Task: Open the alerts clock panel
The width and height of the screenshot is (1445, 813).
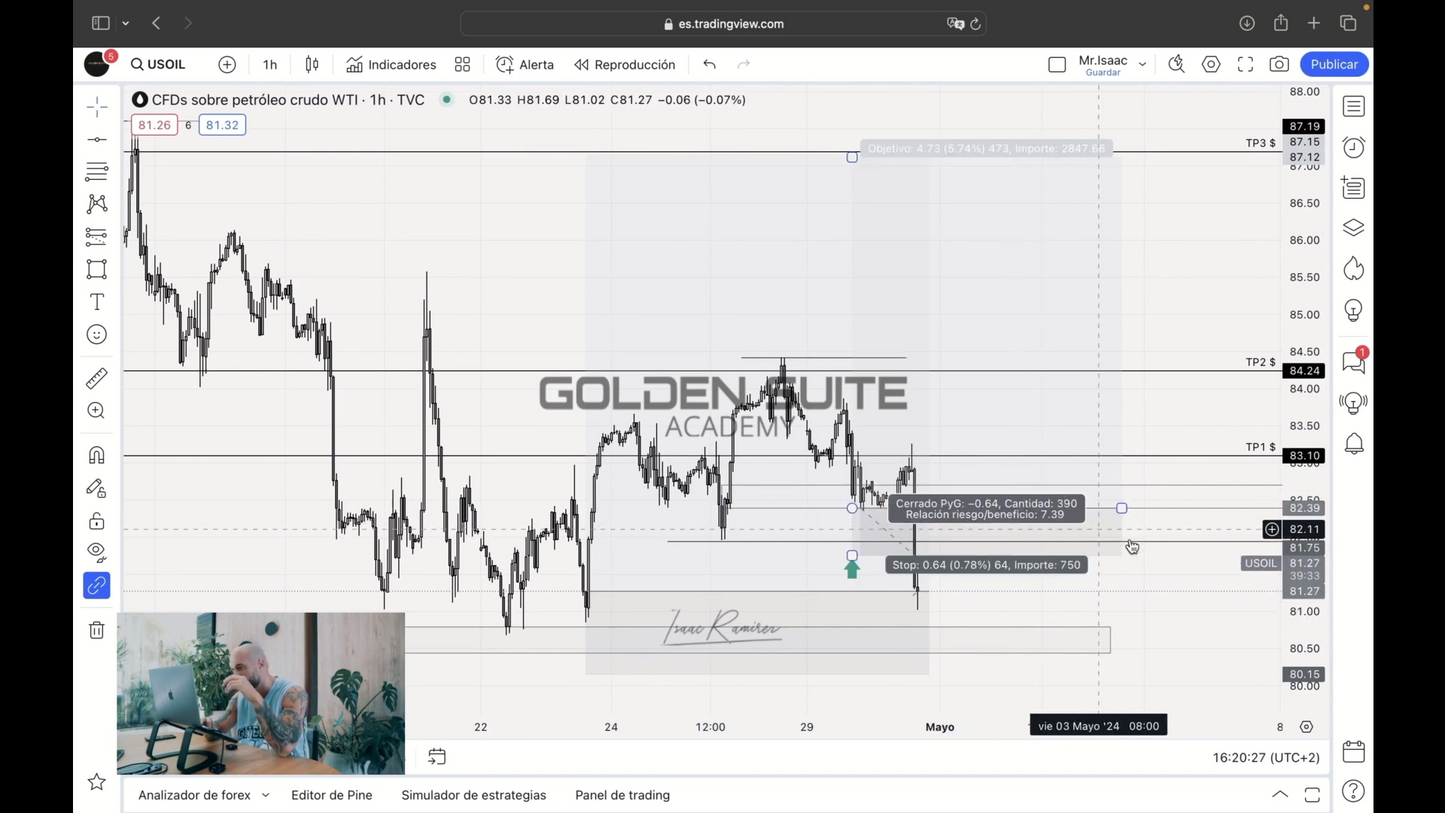Action: point(1354,147)
